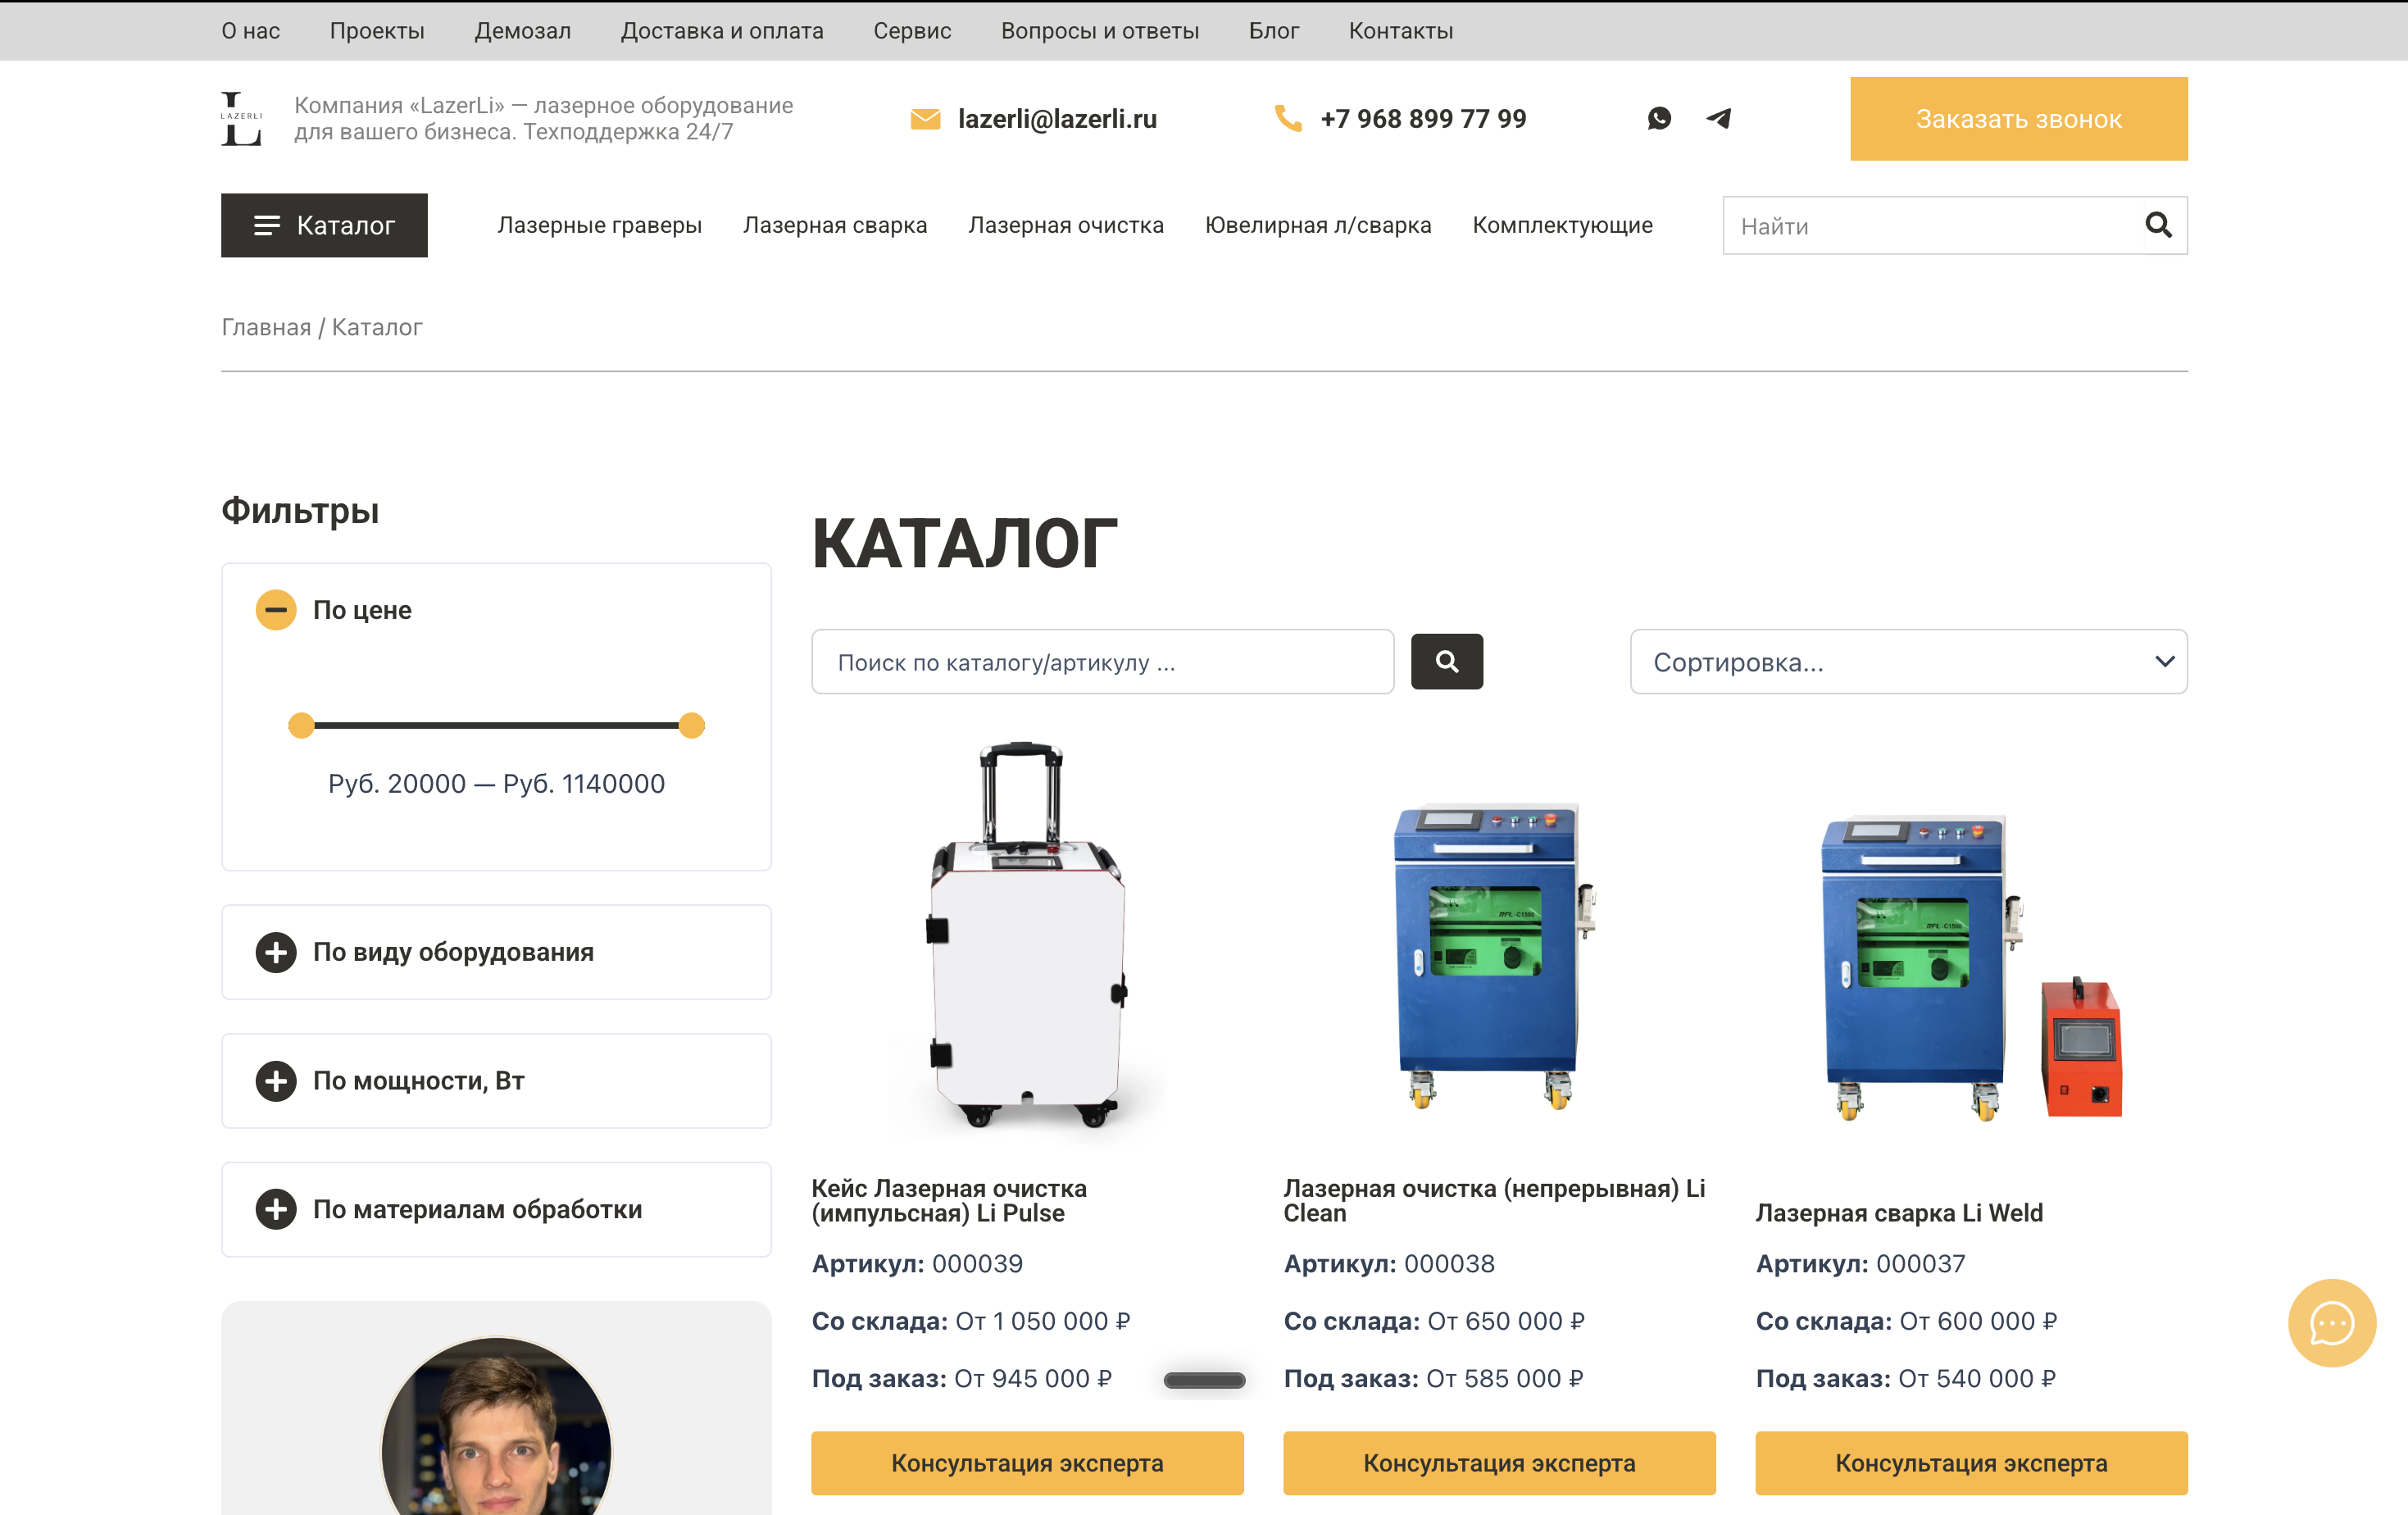This screenshot has width=2408, height=1515.
Task: Expand the По мощности, Вт filter
Action: (276, 1081)
